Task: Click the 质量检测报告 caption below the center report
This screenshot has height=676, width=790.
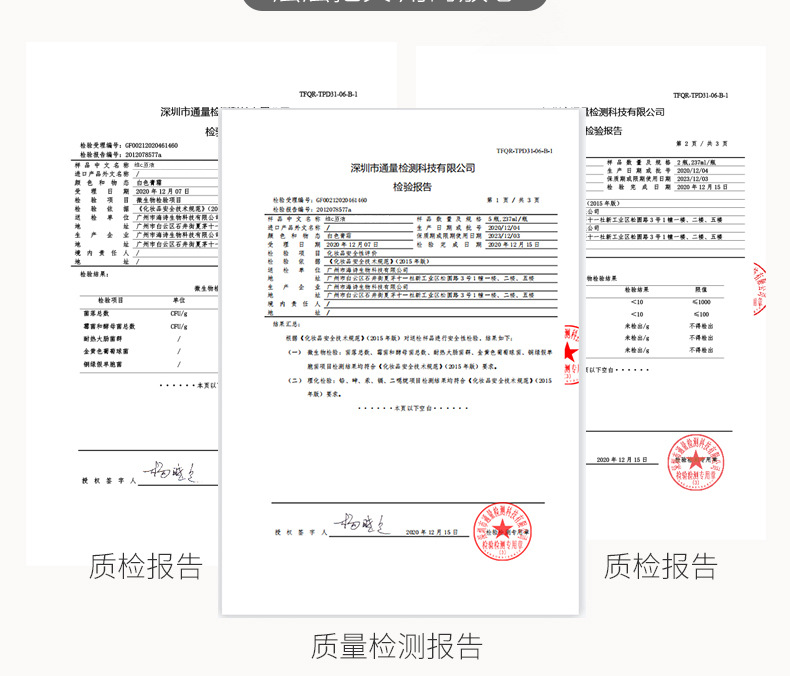Action: [x=396, y=645]
